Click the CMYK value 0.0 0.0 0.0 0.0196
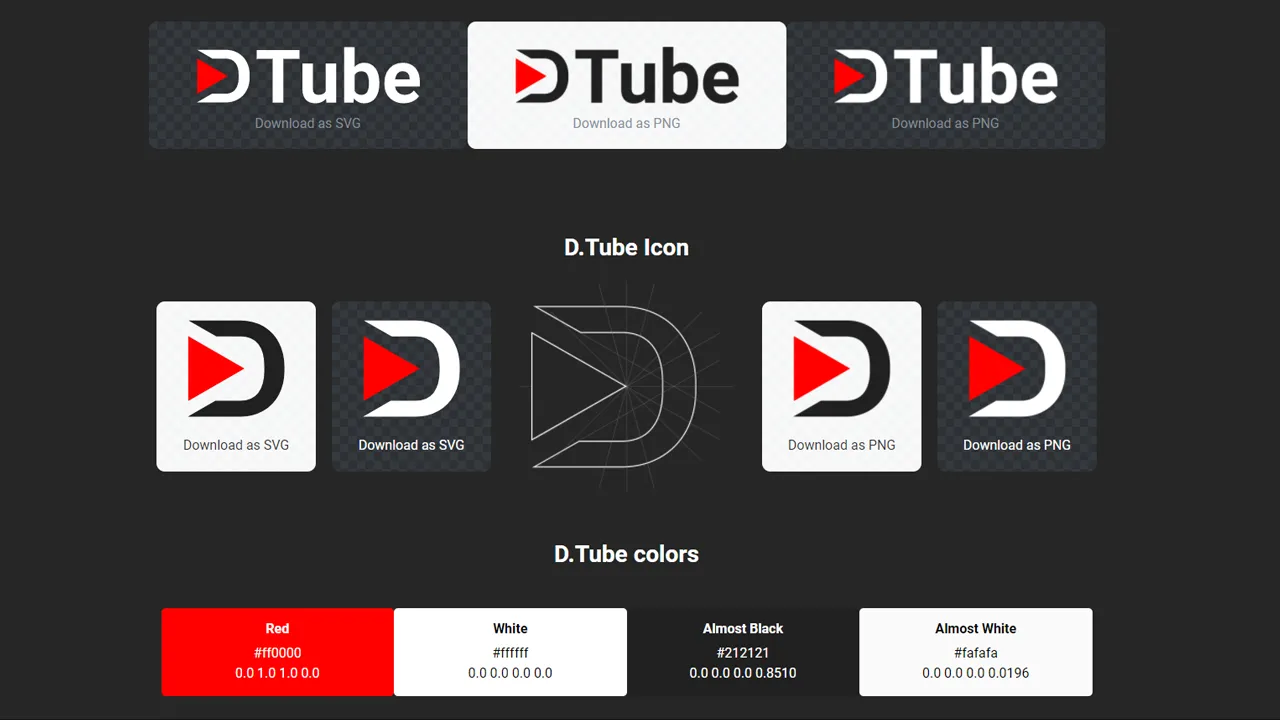 [x=976, y=673]
